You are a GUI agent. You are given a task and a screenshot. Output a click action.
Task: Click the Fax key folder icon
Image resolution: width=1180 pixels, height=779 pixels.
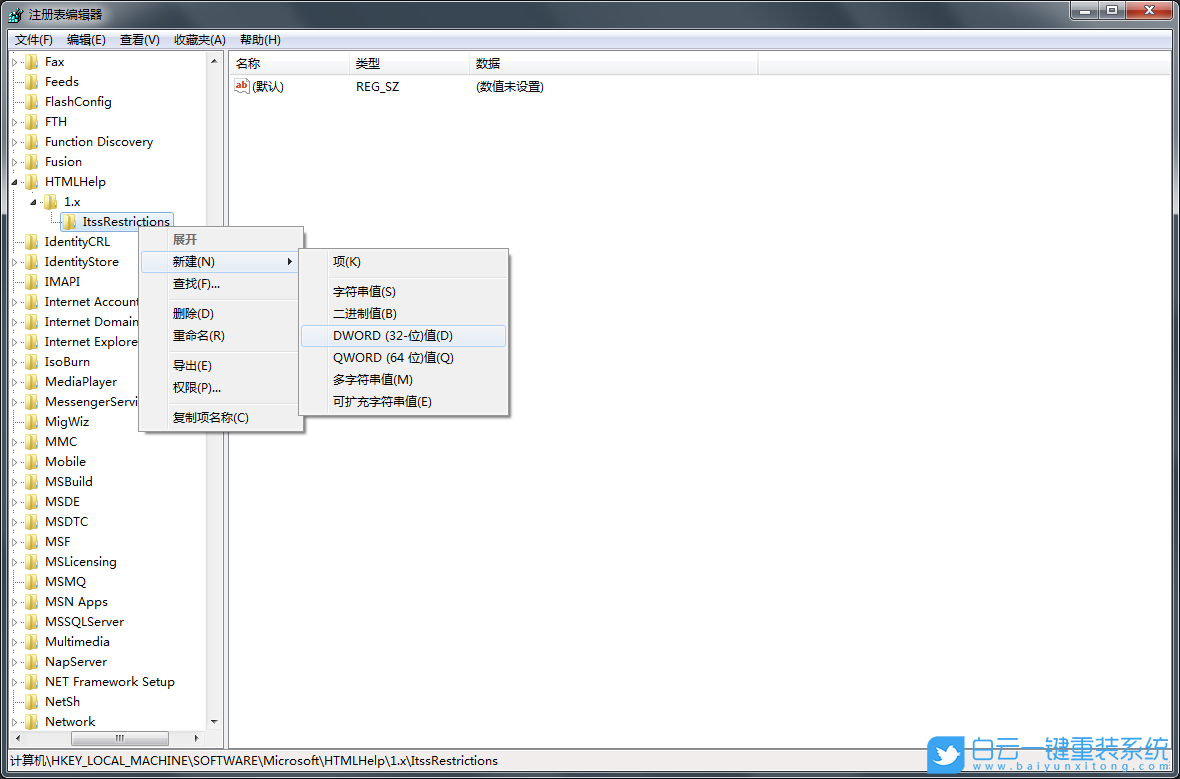pyautogui.click(x=31, y=61)
